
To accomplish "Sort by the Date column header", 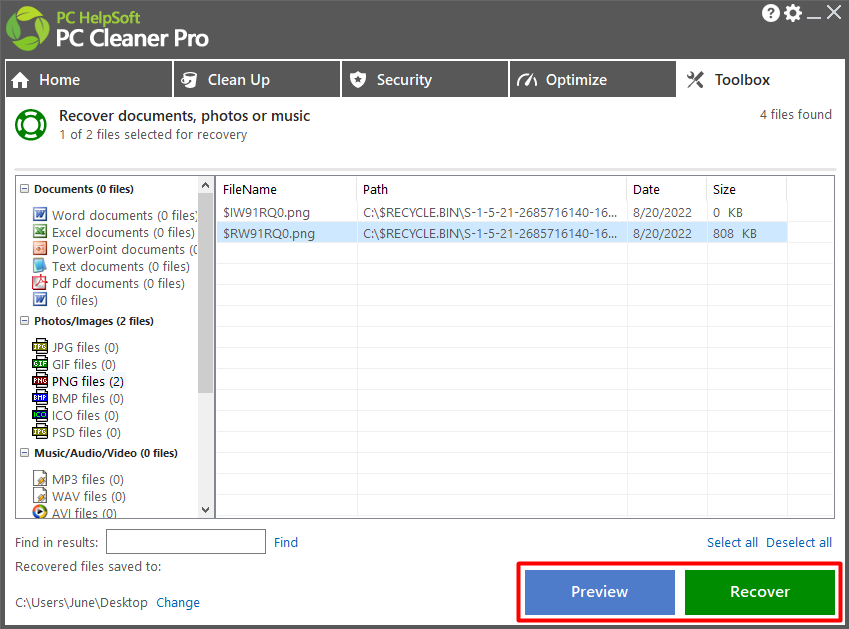I will (667, 189).
